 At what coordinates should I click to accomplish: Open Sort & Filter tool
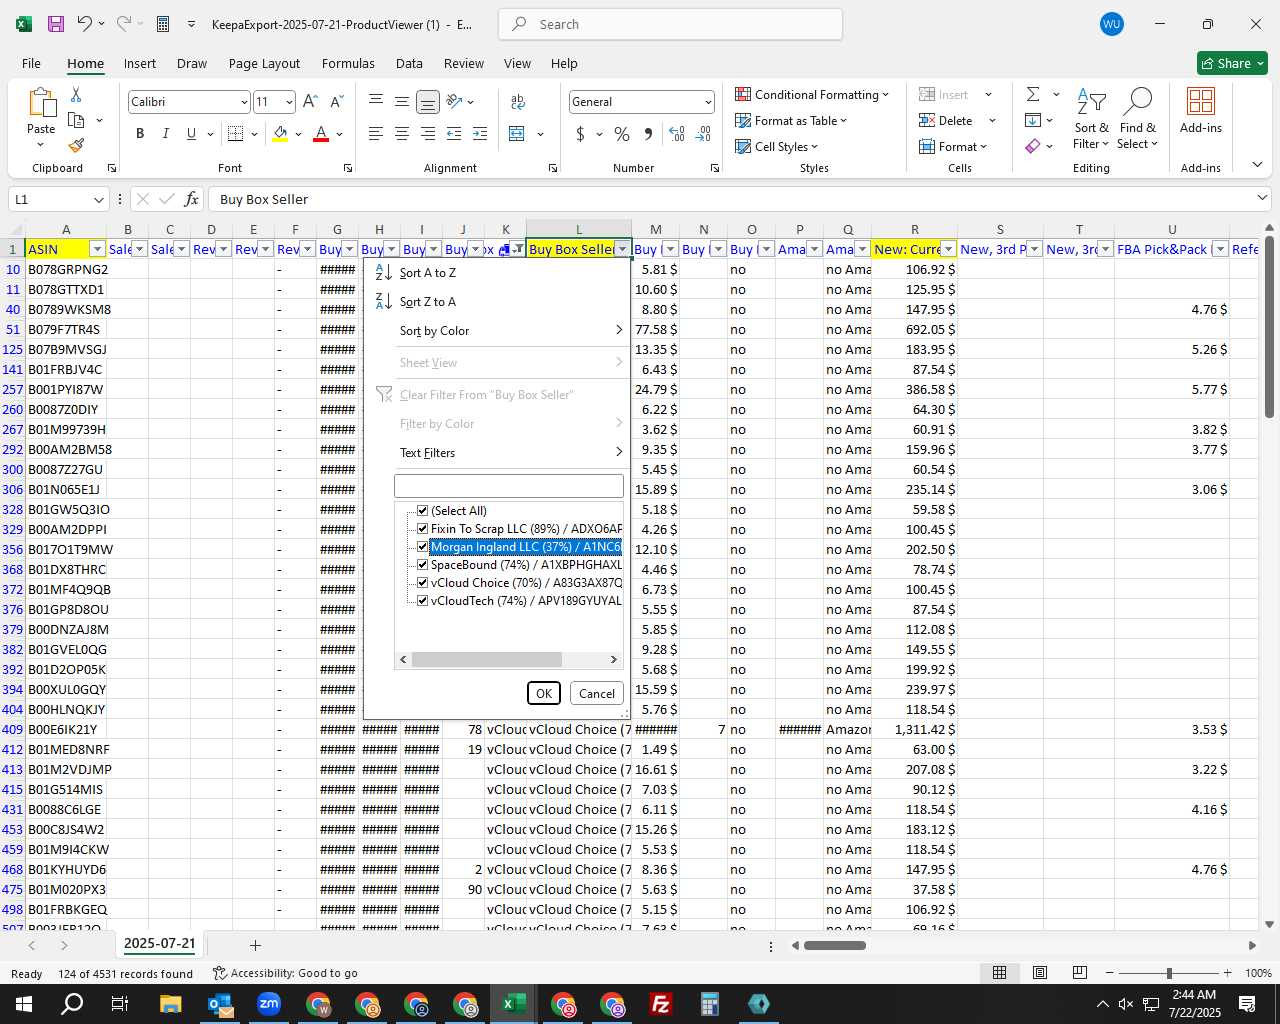pyautogui.click(x=1091, y=119)
